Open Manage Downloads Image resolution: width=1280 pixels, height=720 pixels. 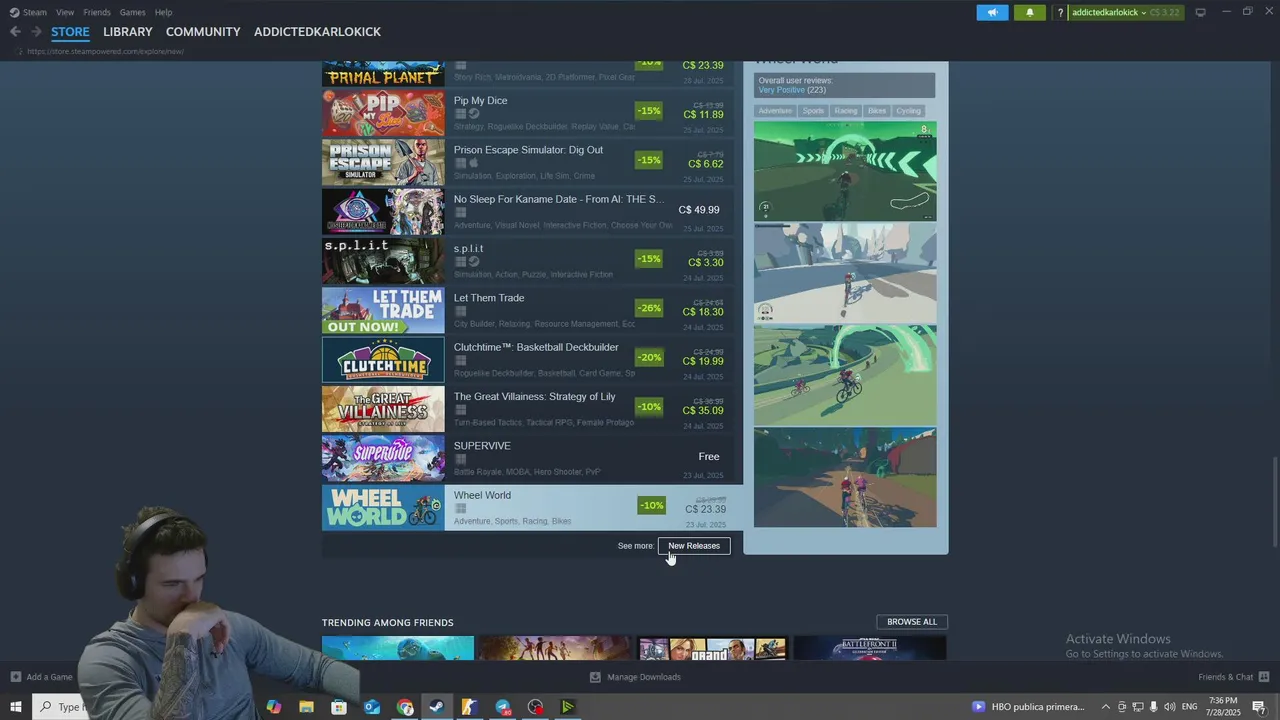coord(635,677)
